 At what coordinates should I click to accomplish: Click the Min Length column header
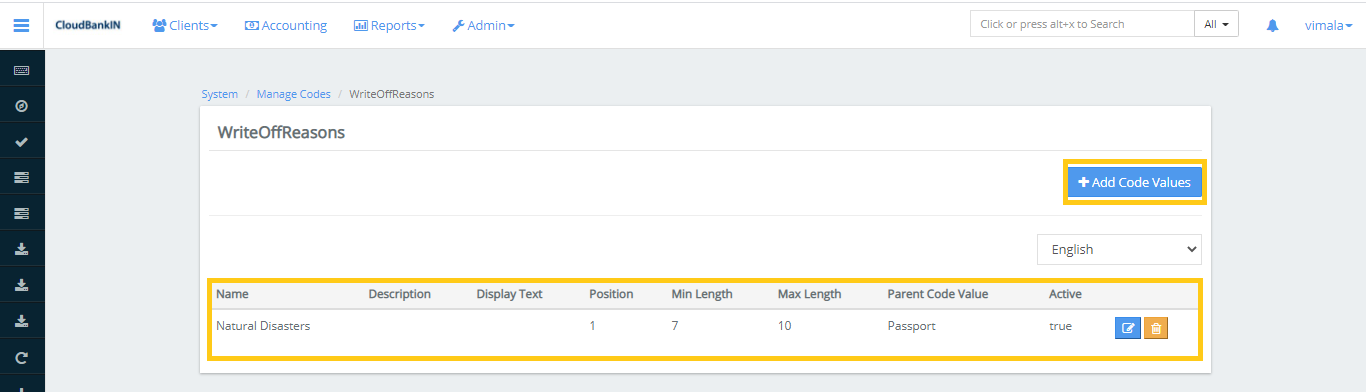click(x=701, y=294)
